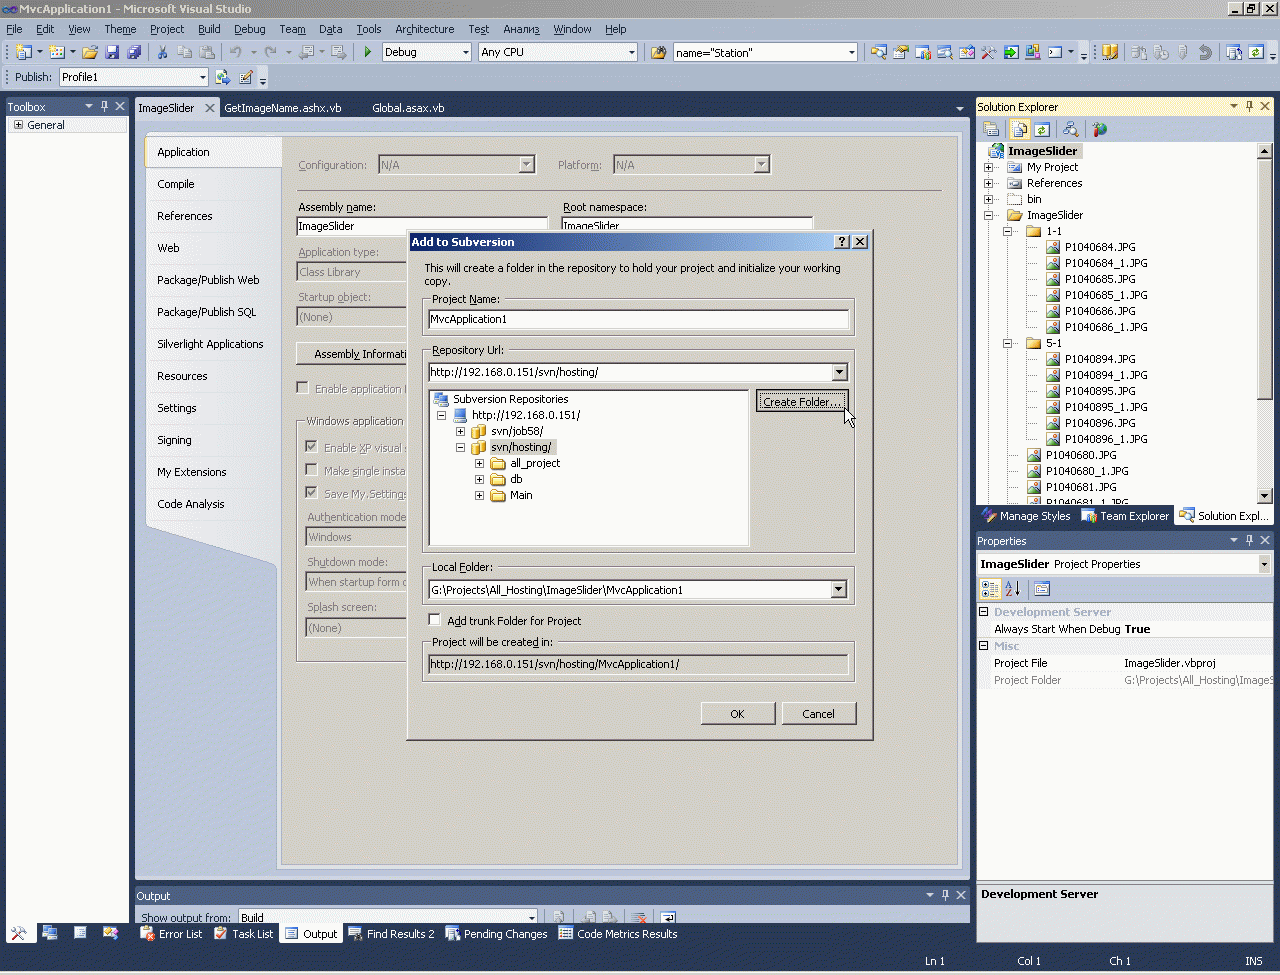Toggle Make single instance application checkbox

[312, 470]
